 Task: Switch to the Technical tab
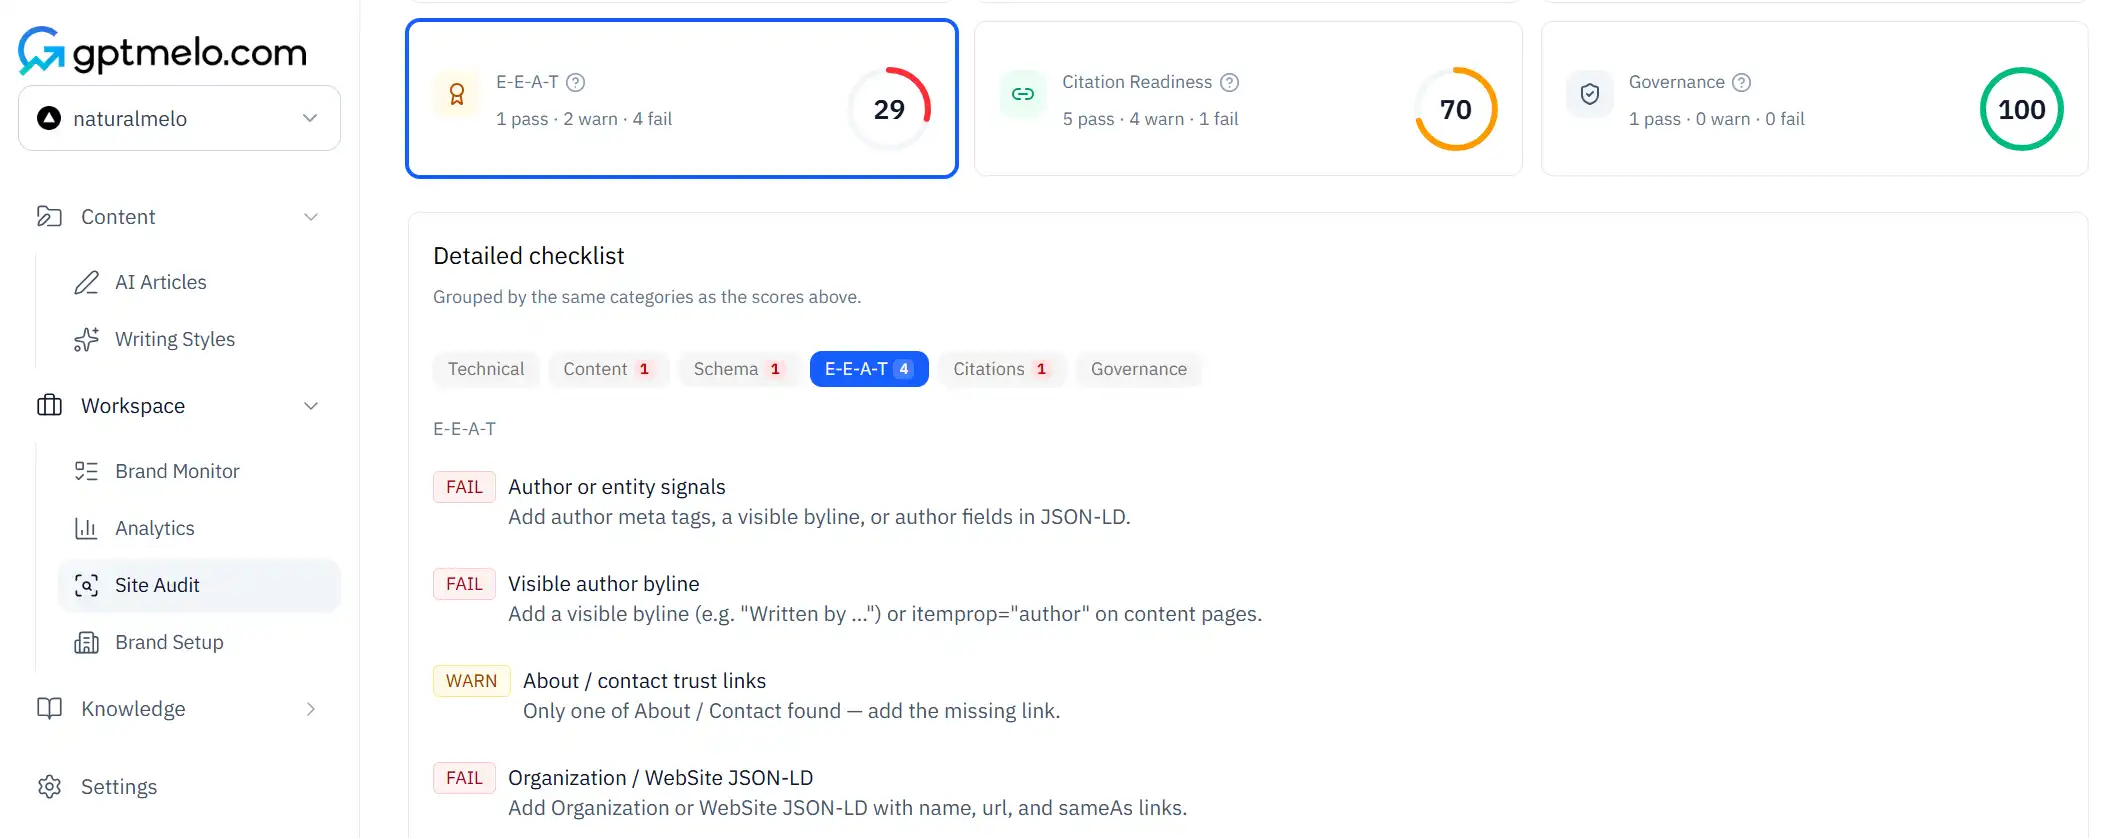tap(486, 369)
